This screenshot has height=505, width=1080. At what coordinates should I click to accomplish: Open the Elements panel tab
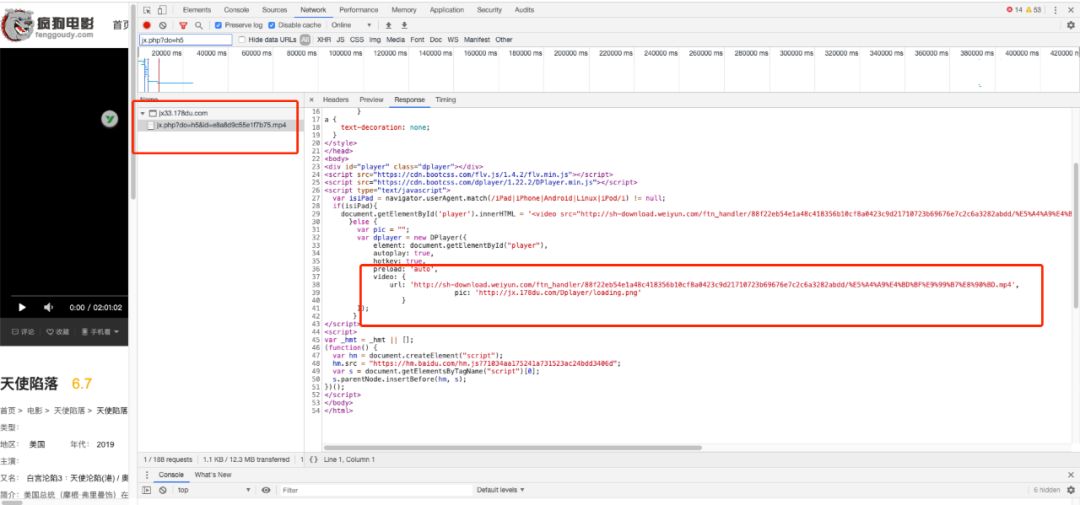[197, 10]
